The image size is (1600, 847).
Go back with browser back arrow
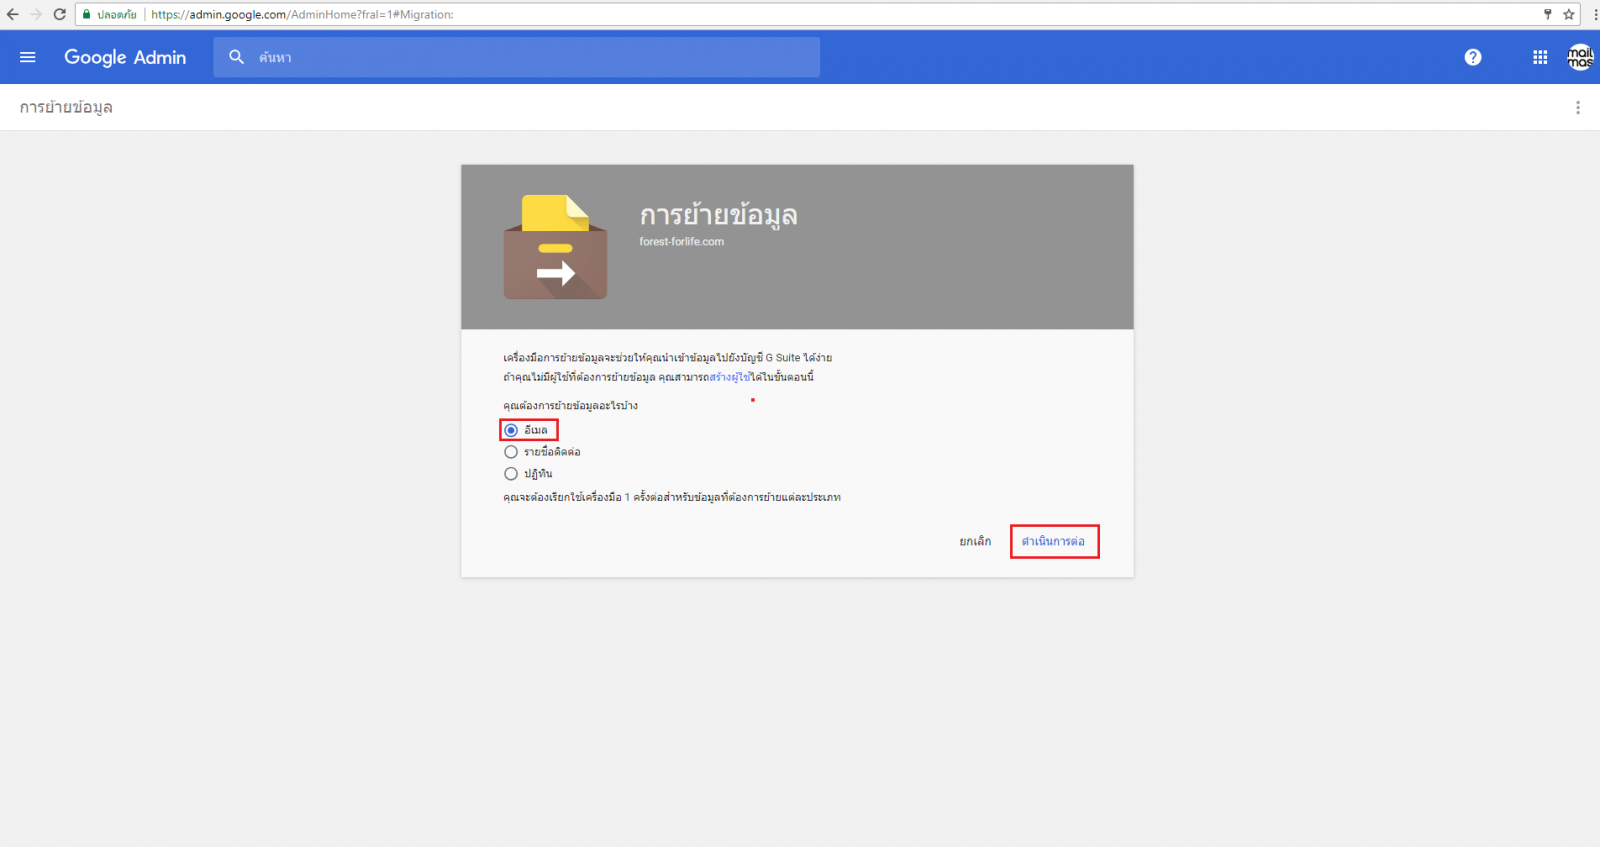pos(13,14)
